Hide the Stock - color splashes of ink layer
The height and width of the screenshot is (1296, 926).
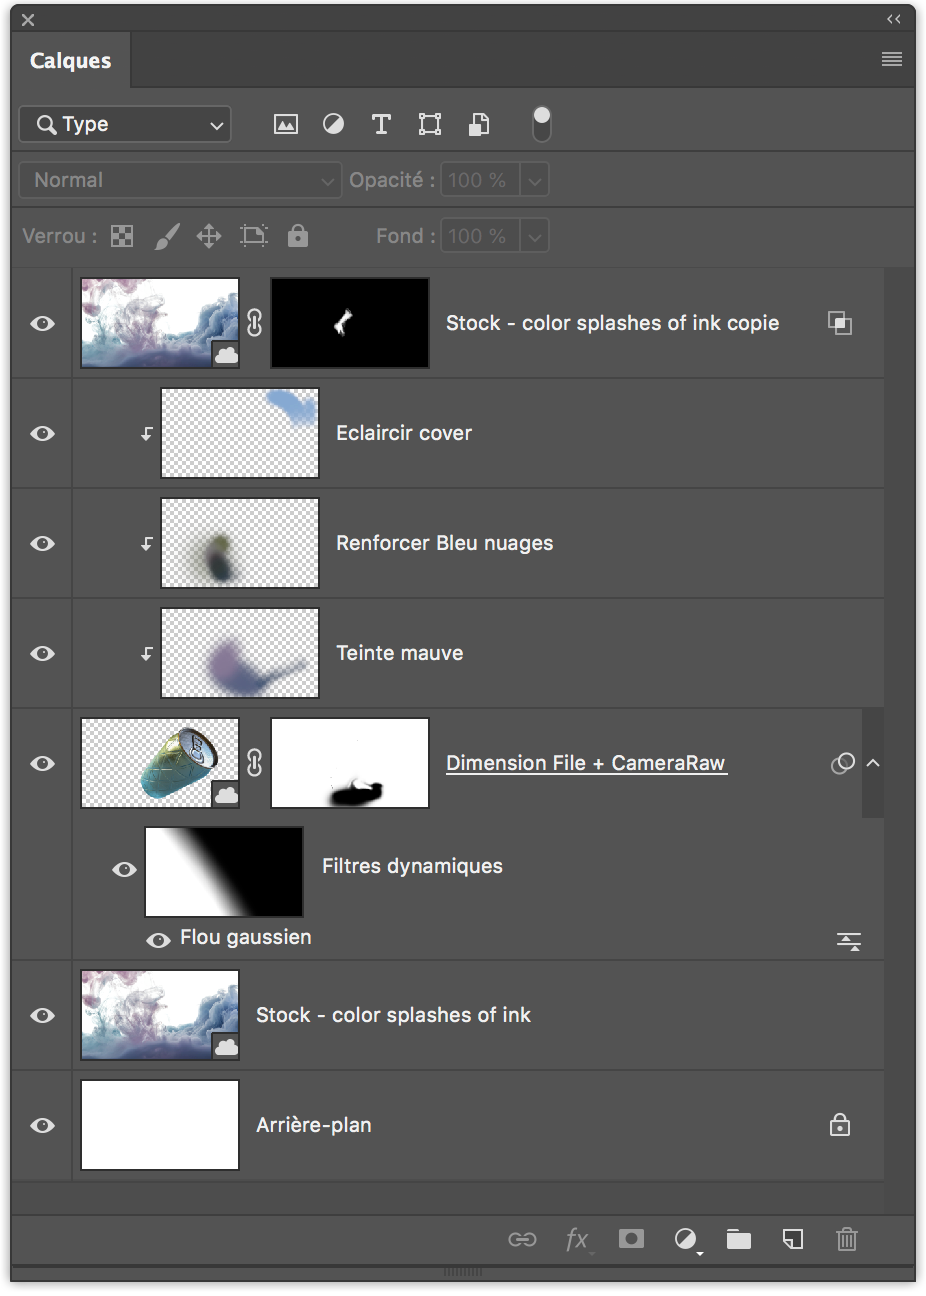click(x=42, y=1015)
